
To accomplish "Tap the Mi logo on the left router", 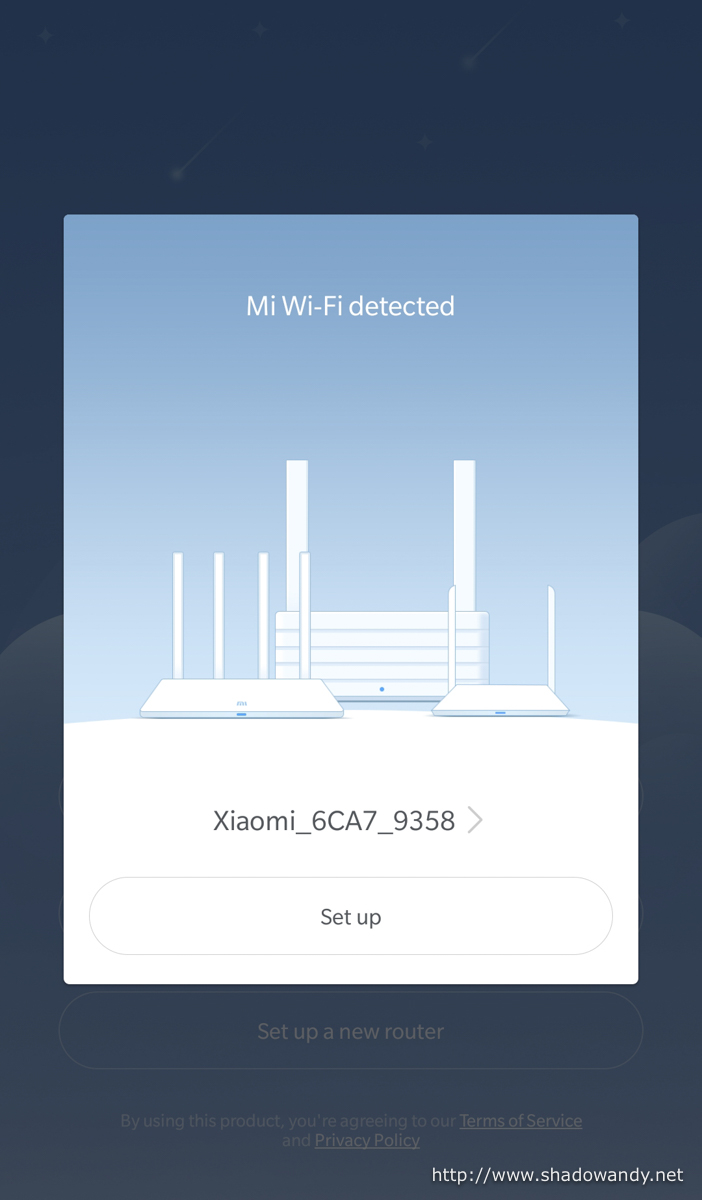I will pos(241,704).
